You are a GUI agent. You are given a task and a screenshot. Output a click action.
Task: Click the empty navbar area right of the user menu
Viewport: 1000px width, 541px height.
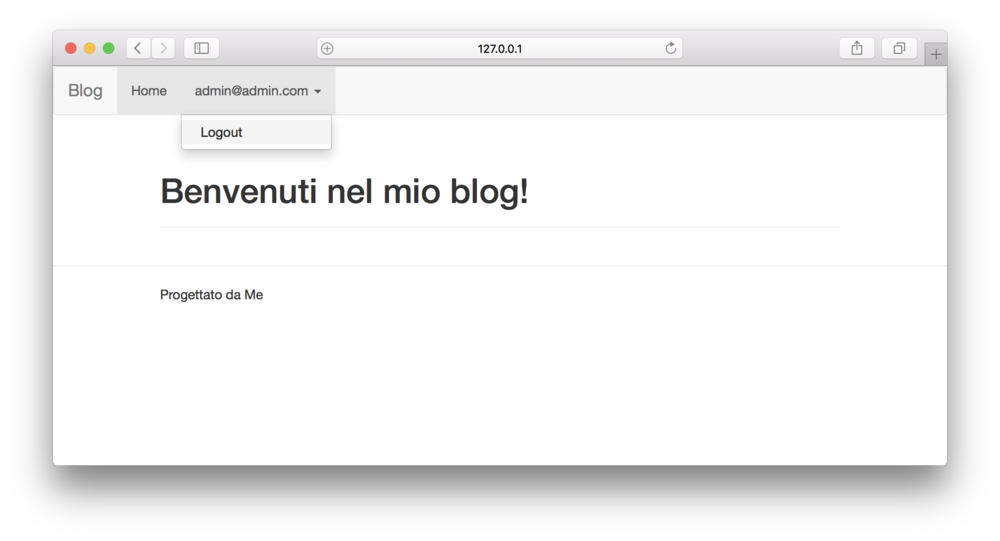(640, 91)
